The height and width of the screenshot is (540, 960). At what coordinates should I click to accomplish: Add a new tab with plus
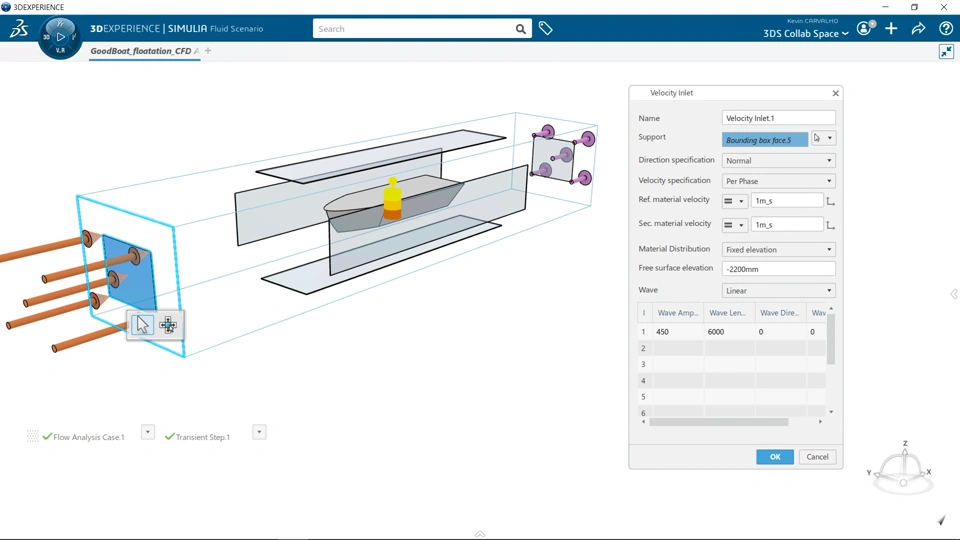[208, 51]
